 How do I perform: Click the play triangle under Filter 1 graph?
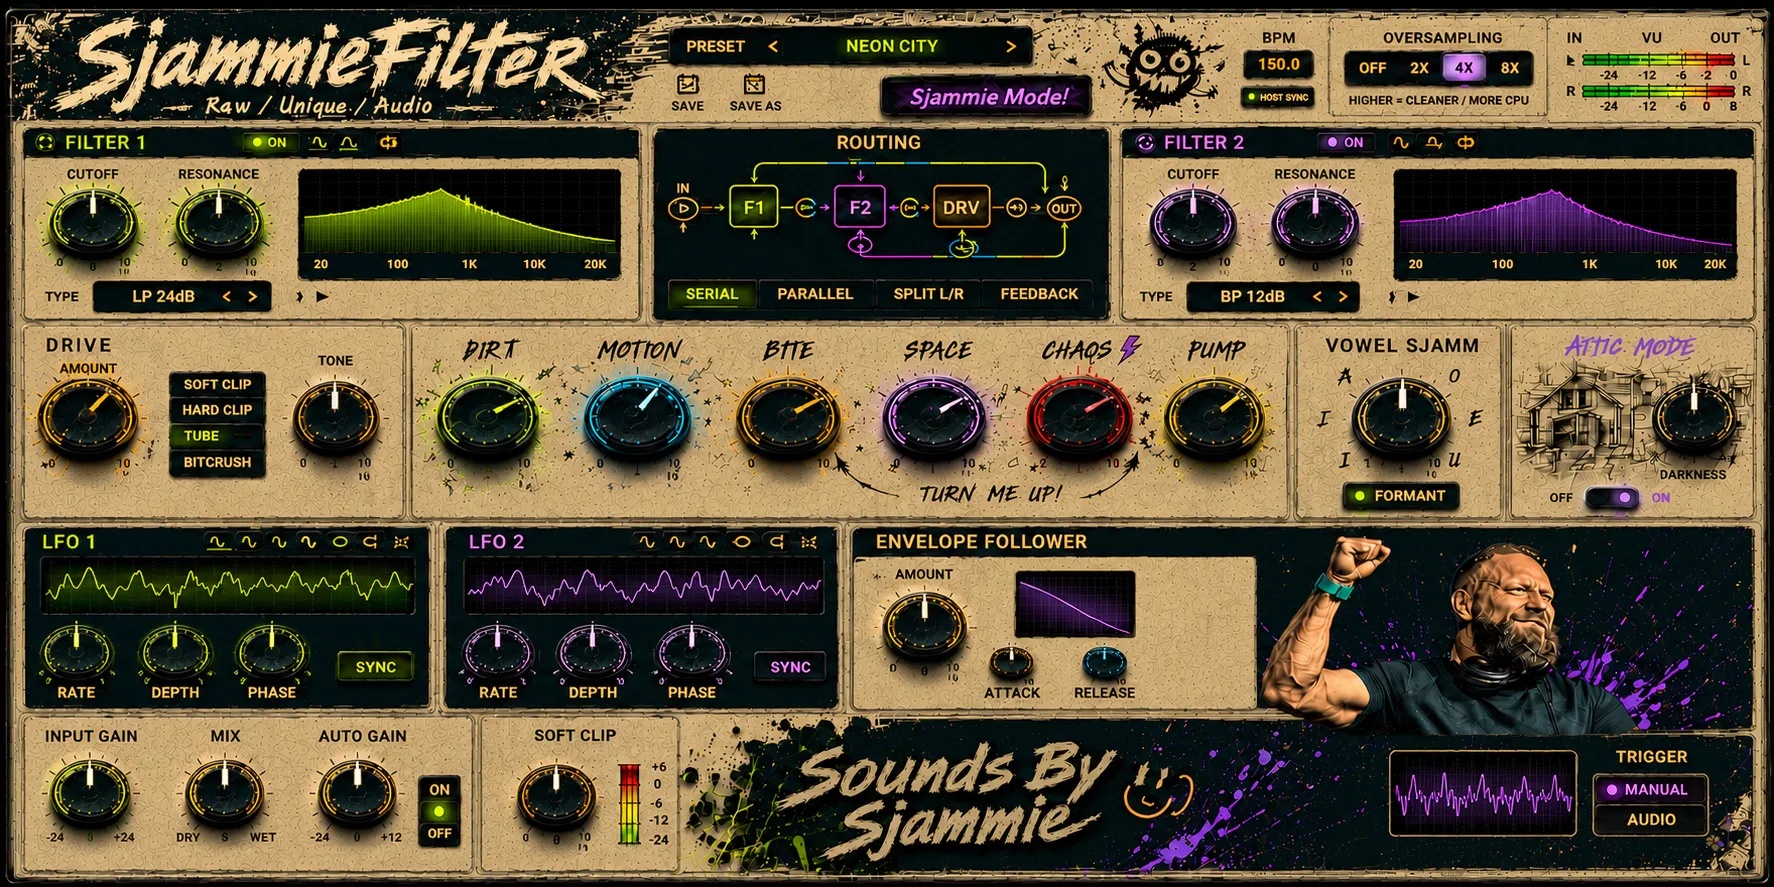coord(322,296)
